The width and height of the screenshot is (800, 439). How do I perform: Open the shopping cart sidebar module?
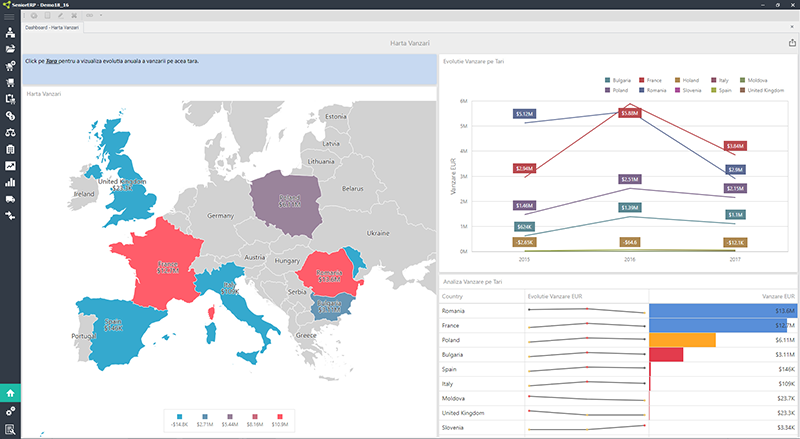tap(10, 83)
